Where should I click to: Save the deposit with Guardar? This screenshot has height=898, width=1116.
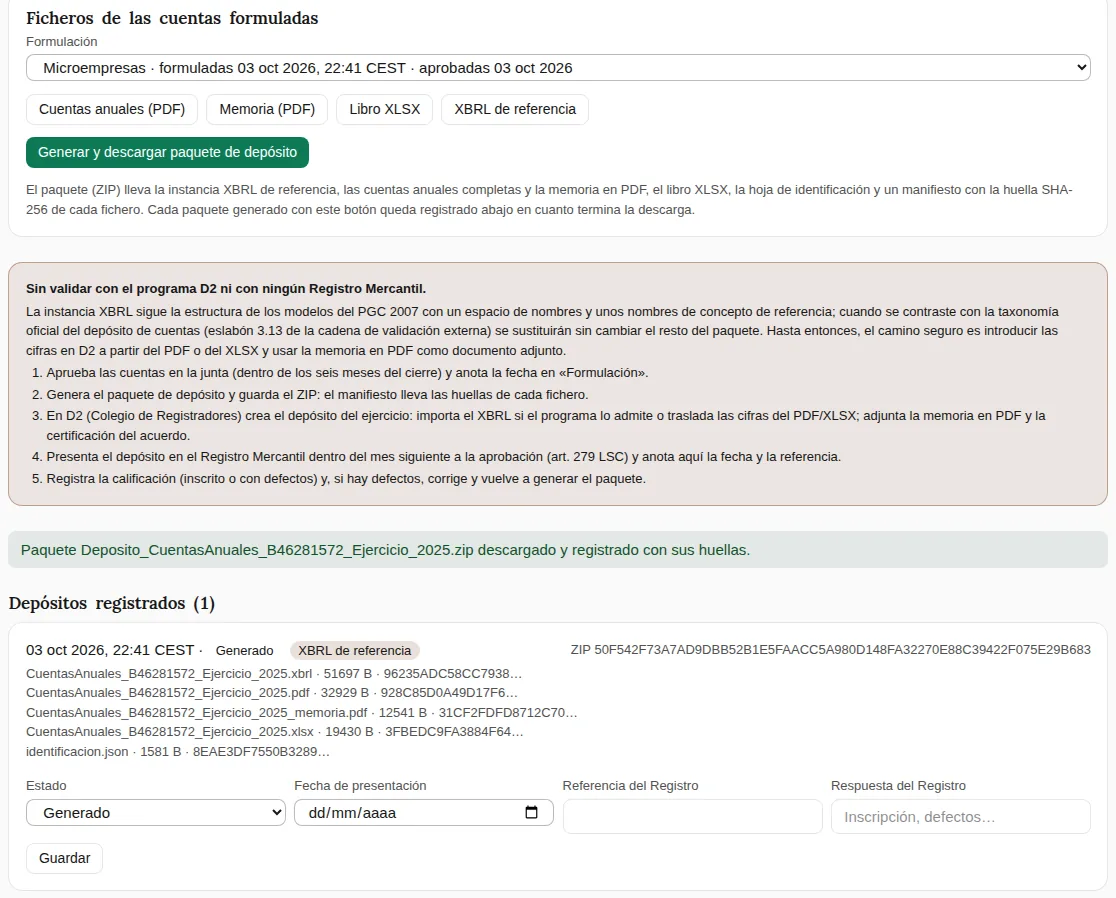(64, 858)
